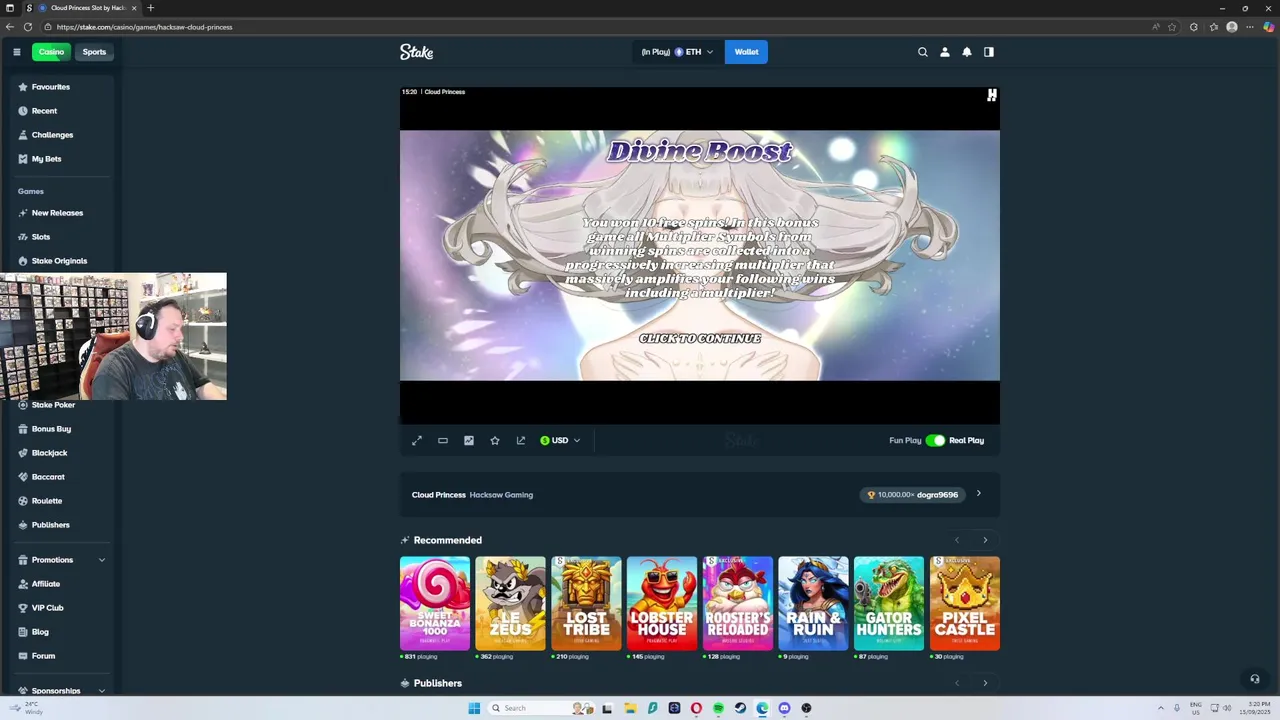
Task: Open game in pop-out window icon
Action: click(521, 440)
